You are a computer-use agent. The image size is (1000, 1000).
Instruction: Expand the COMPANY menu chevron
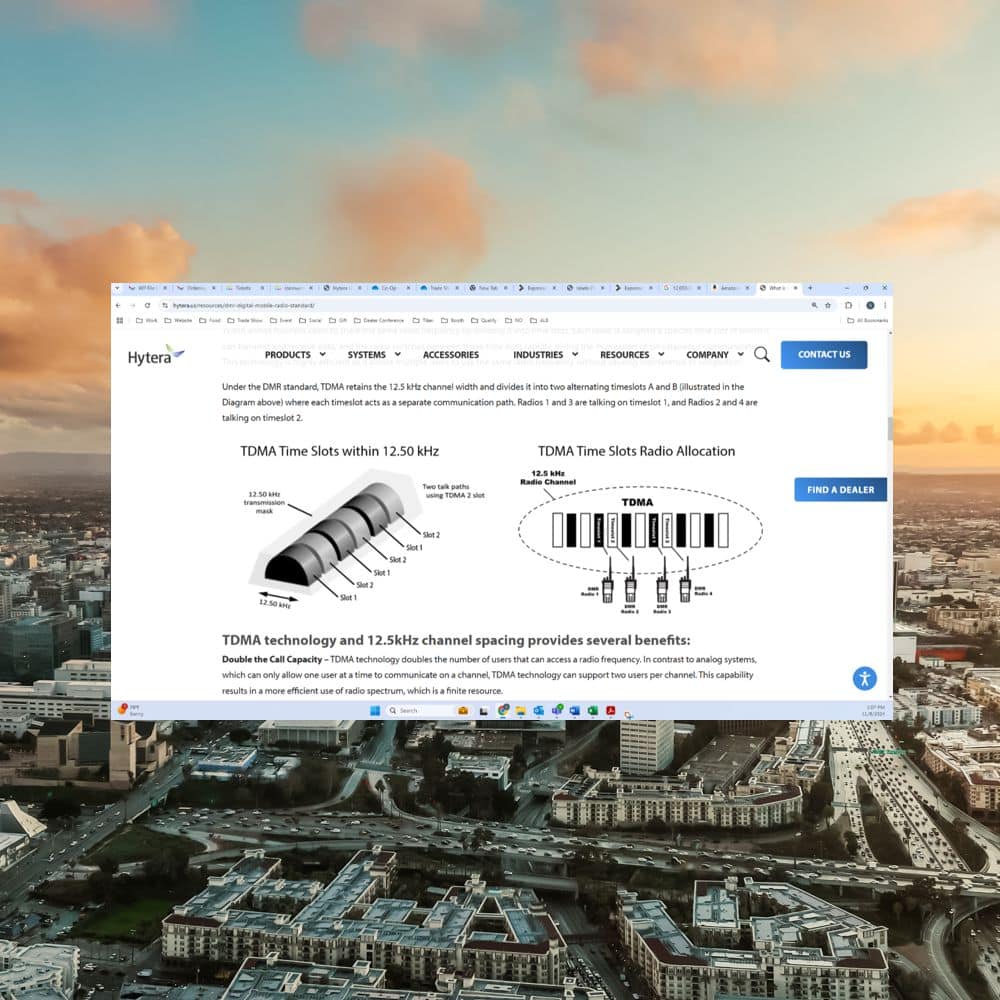coord(740,355)
